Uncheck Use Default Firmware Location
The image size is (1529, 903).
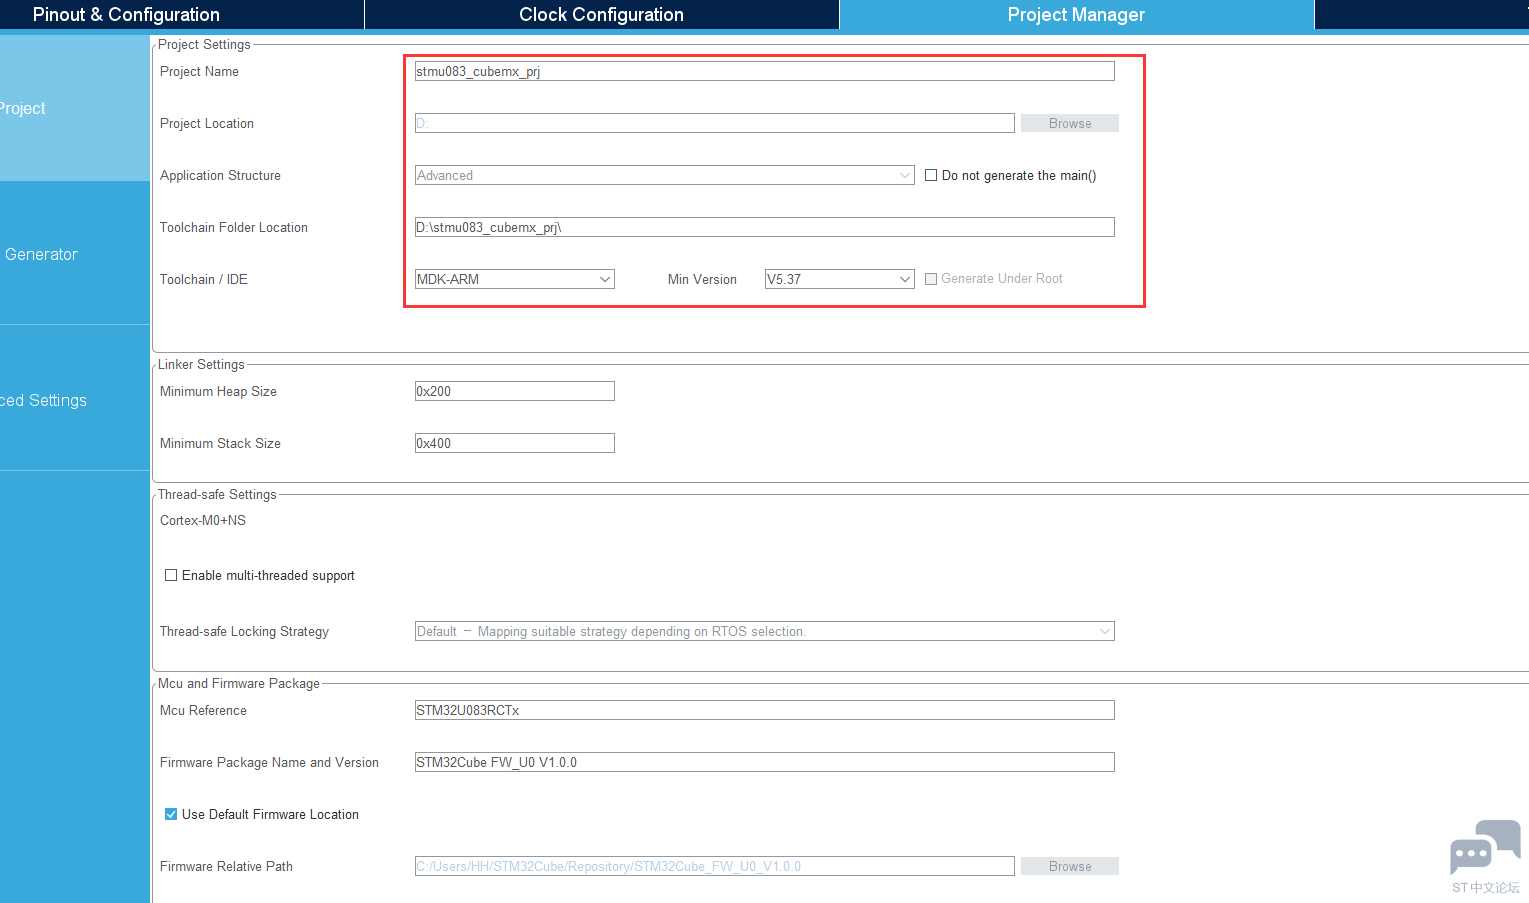[x=171, y=814]
